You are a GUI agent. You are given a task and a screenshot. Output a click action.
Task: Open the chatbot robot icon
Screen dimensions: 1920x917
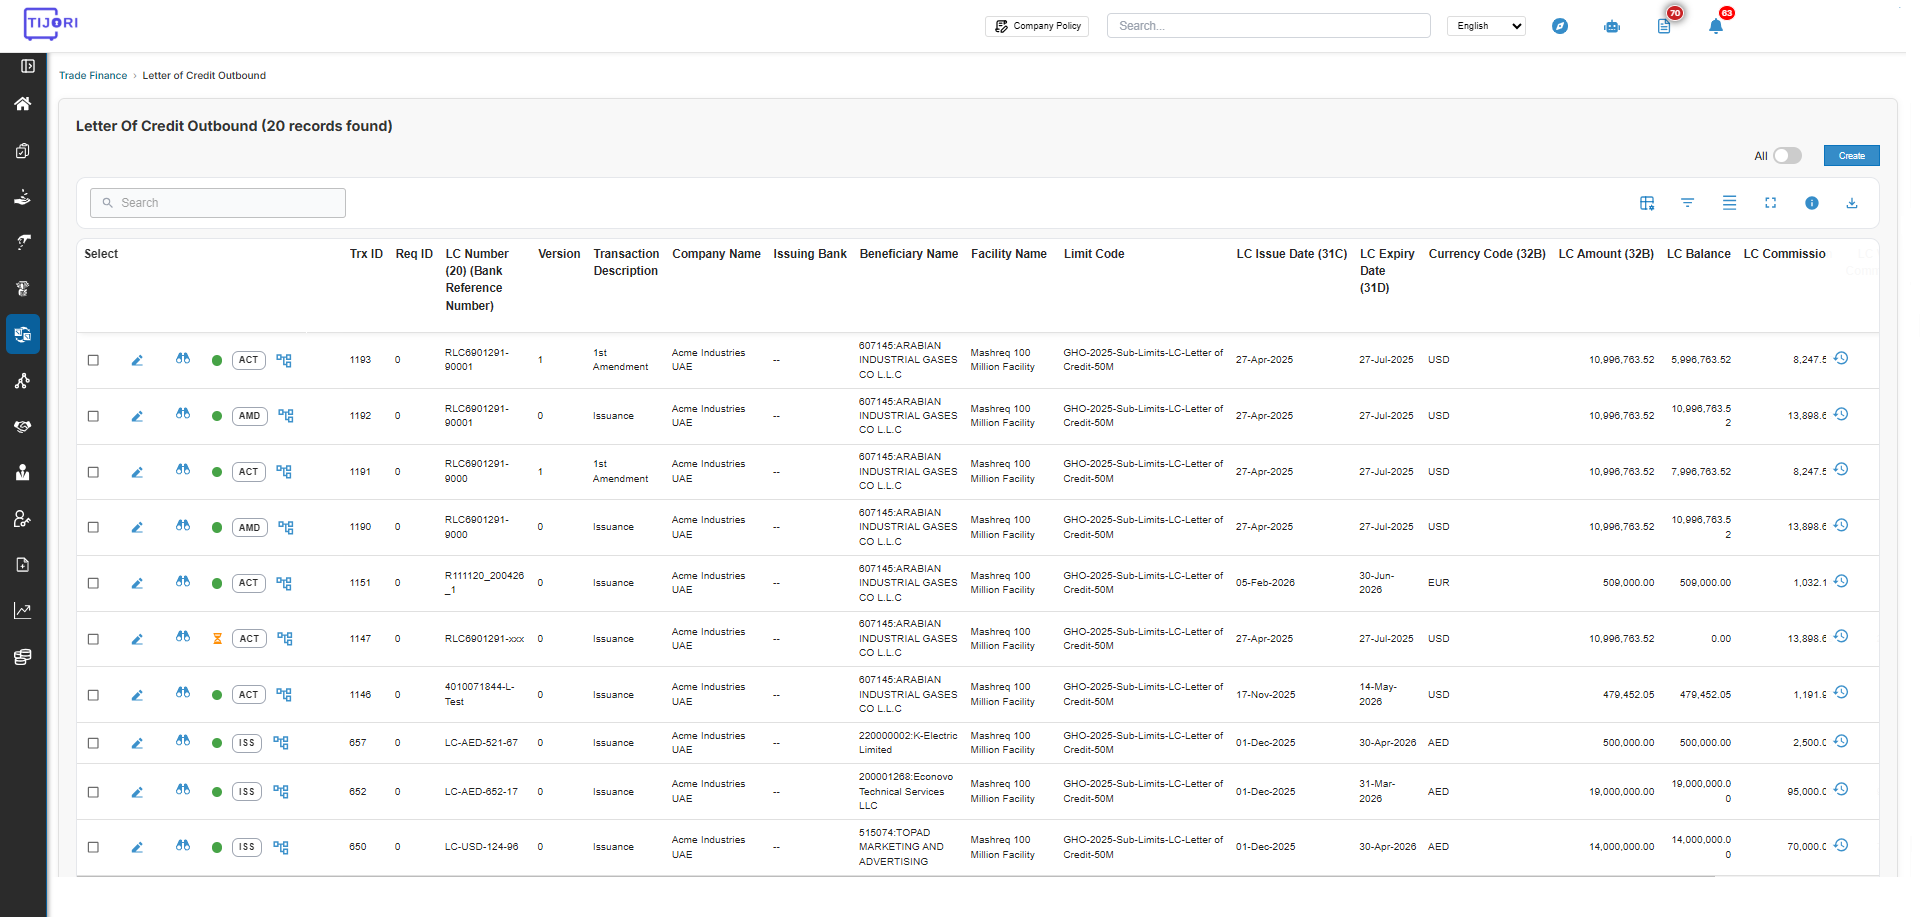pyautogui.click(x=1612, y=26)
